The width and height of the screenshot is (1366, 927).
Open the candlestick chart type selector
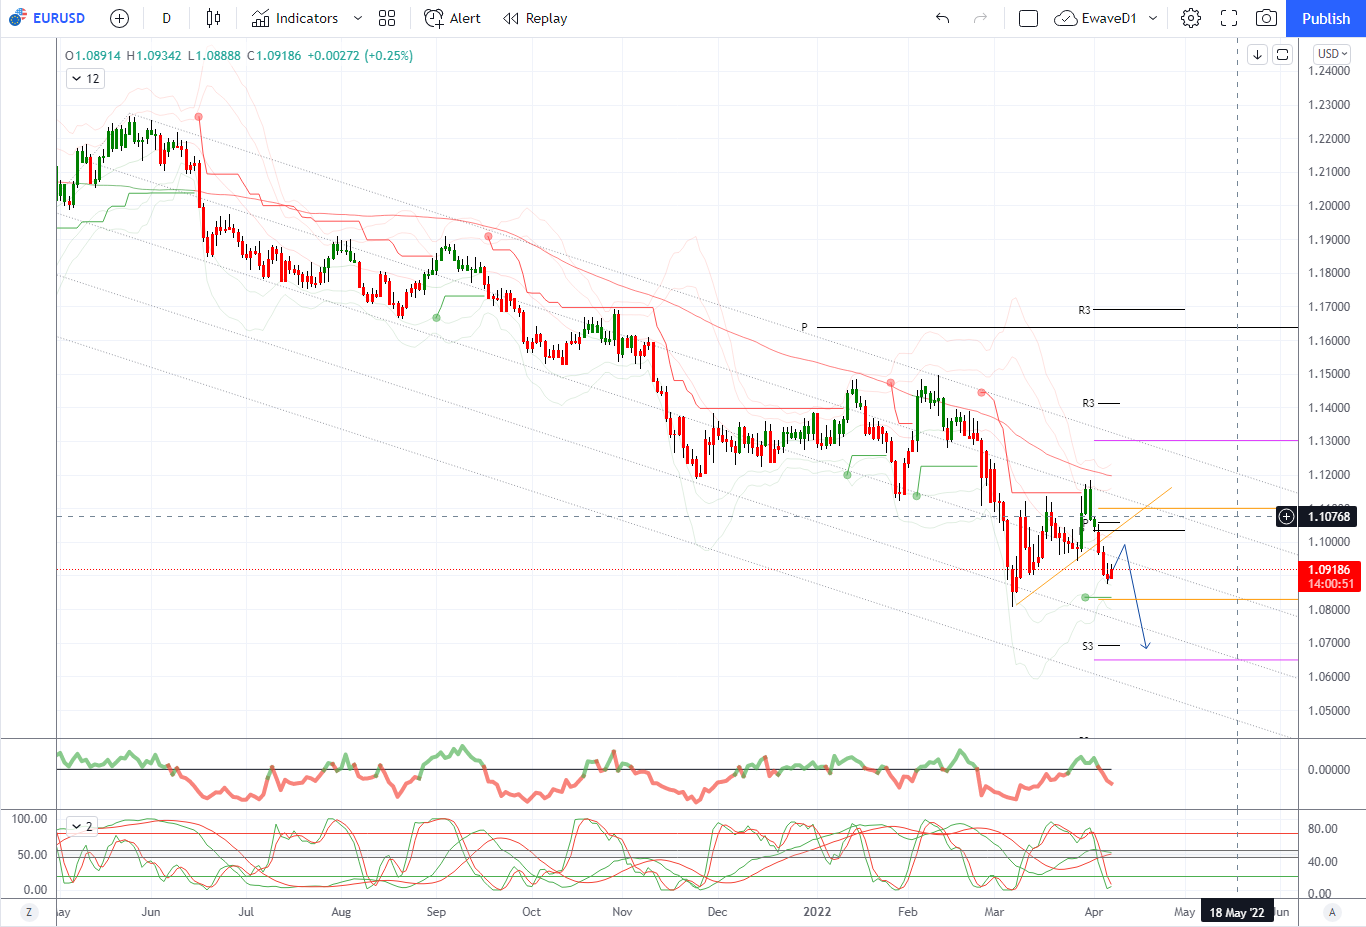(x=213, y=18)
